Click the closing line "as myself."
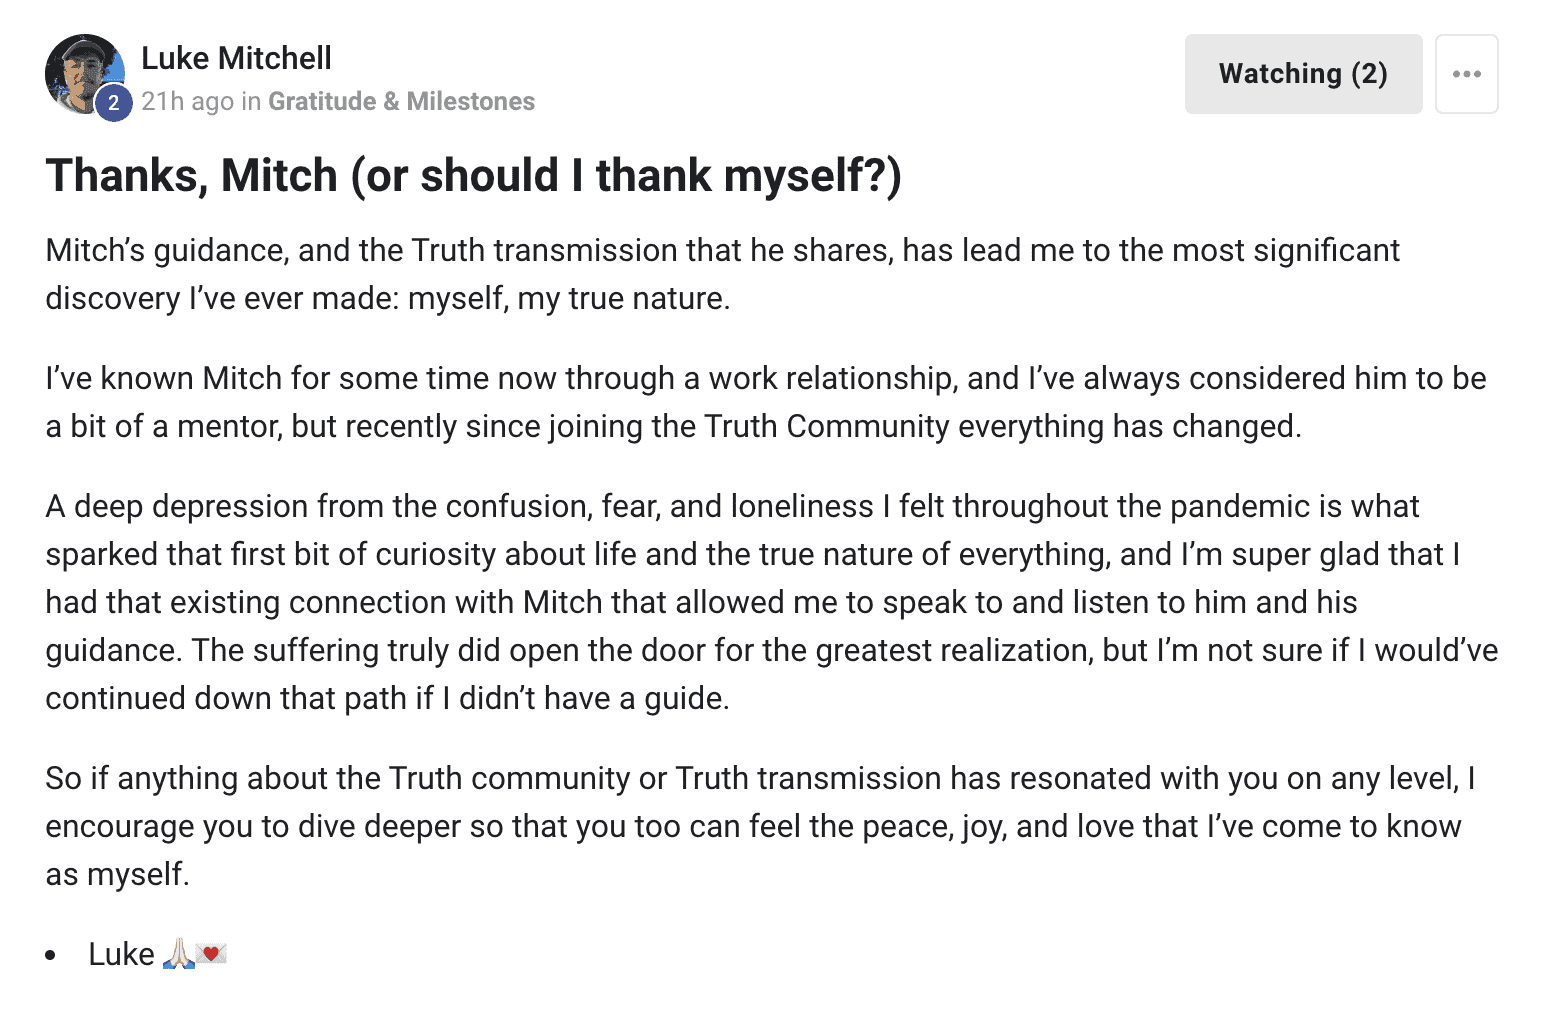Screen dimensions: 1546x1024 pyautogui.click(x=117, y=874)
